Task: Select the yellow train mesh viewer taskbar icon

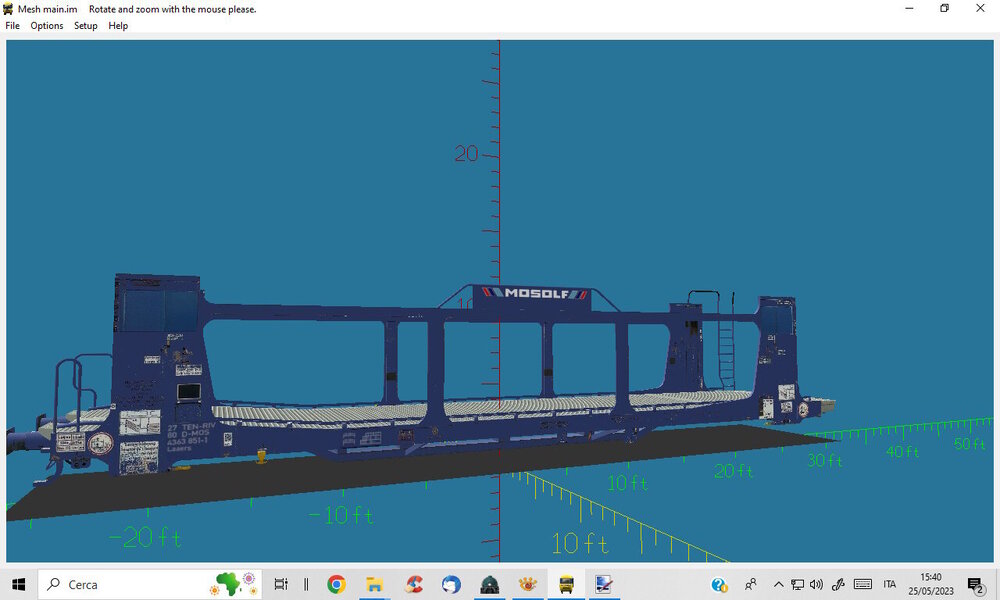Action: 566,584
